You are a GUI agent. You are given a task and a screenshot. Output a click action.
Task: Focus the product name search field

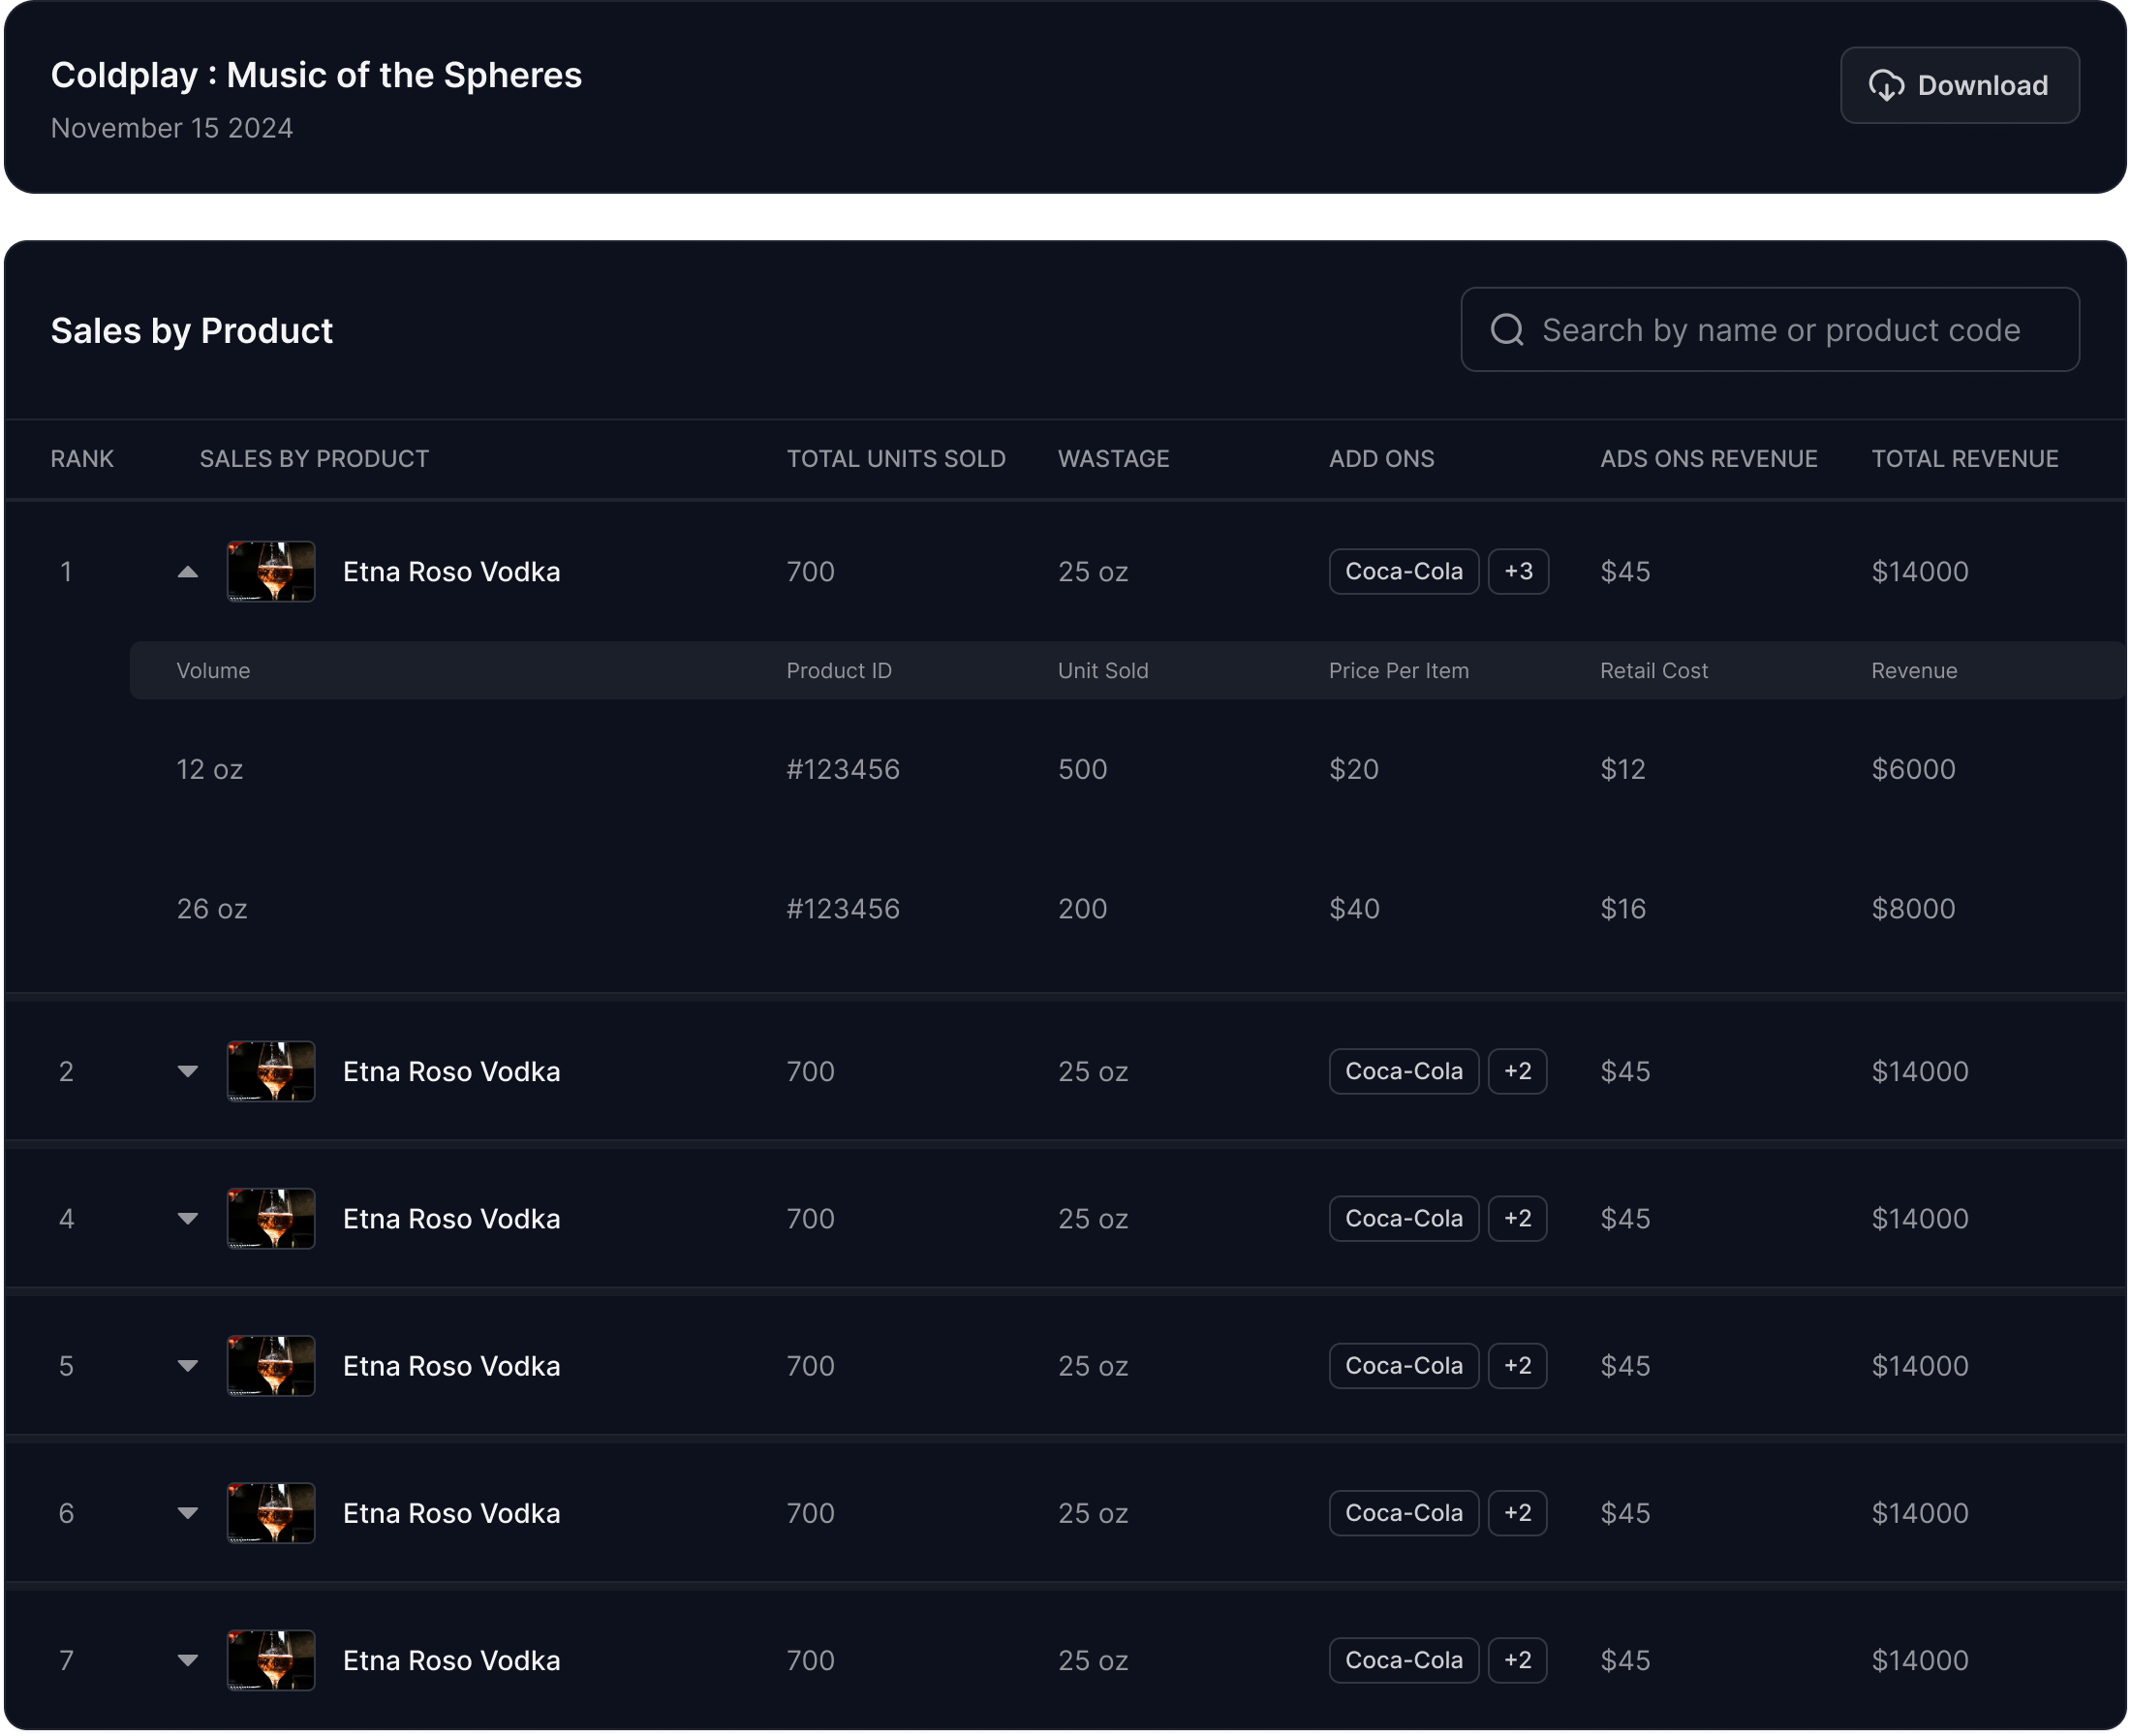point(1780,330)
